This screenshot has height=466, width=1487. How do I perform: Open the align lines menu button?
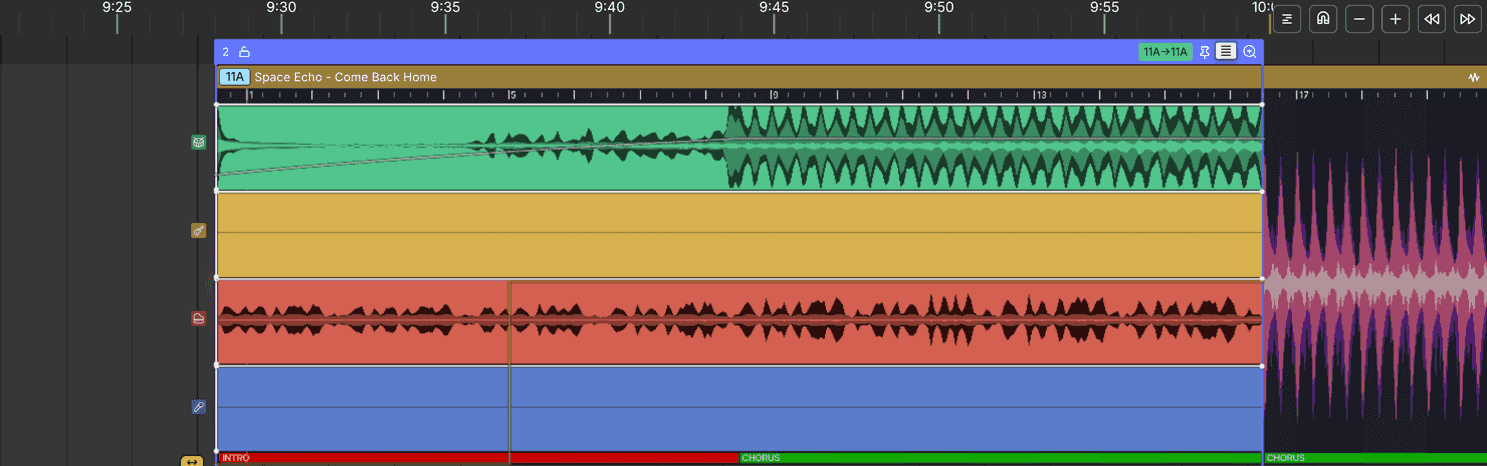click(1286, 19)
